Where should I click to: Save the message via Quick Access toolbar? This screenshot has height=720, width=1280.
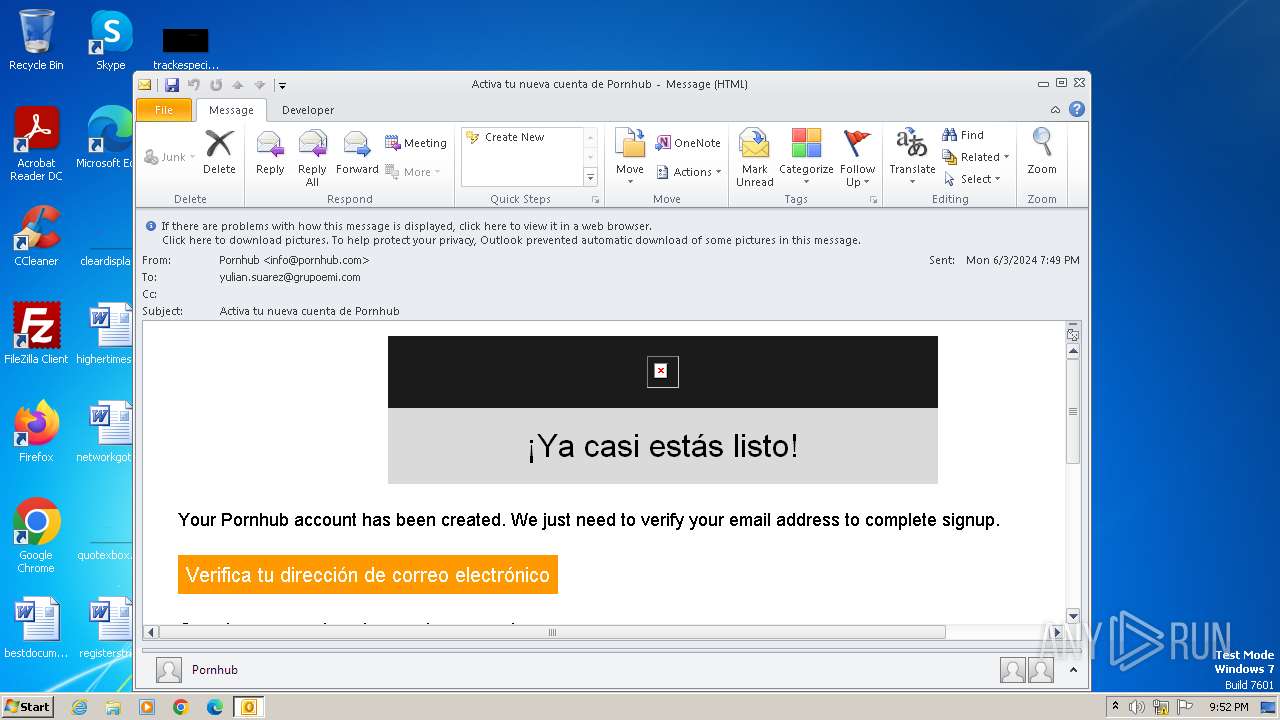172,85
